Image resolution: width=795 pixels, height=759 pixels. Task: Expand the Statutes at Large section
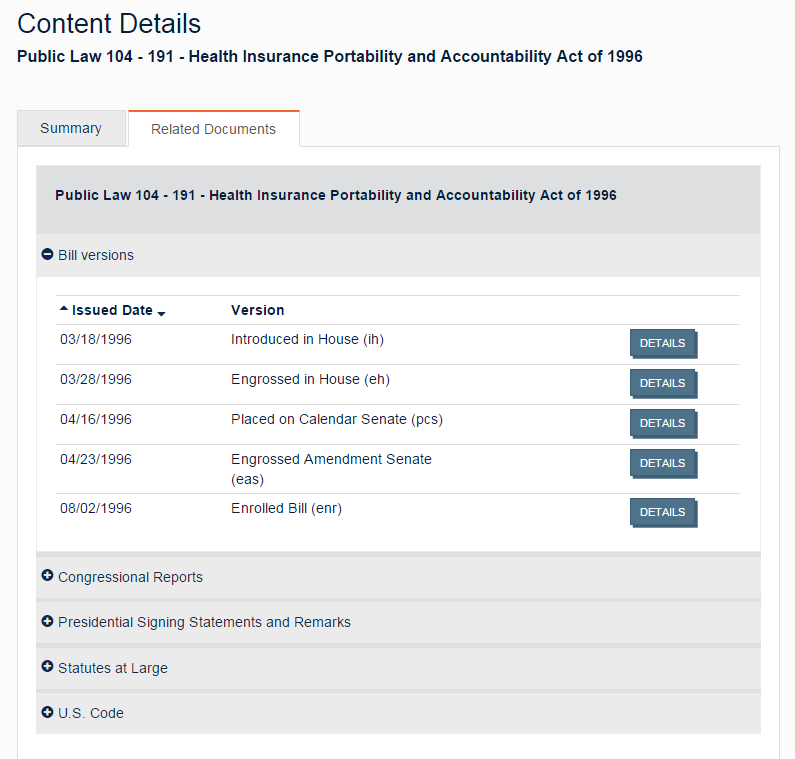pos(113,668)
